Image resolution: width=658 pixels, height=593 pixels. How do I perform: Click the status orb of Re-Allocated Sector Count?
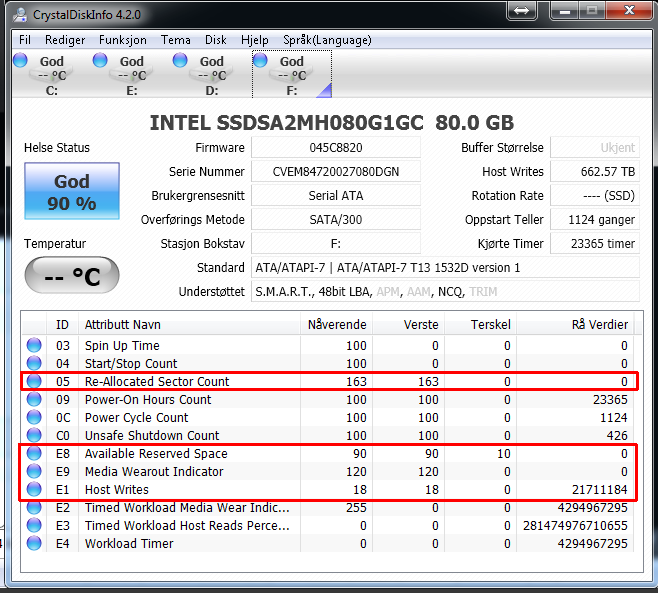click(34, 381)
